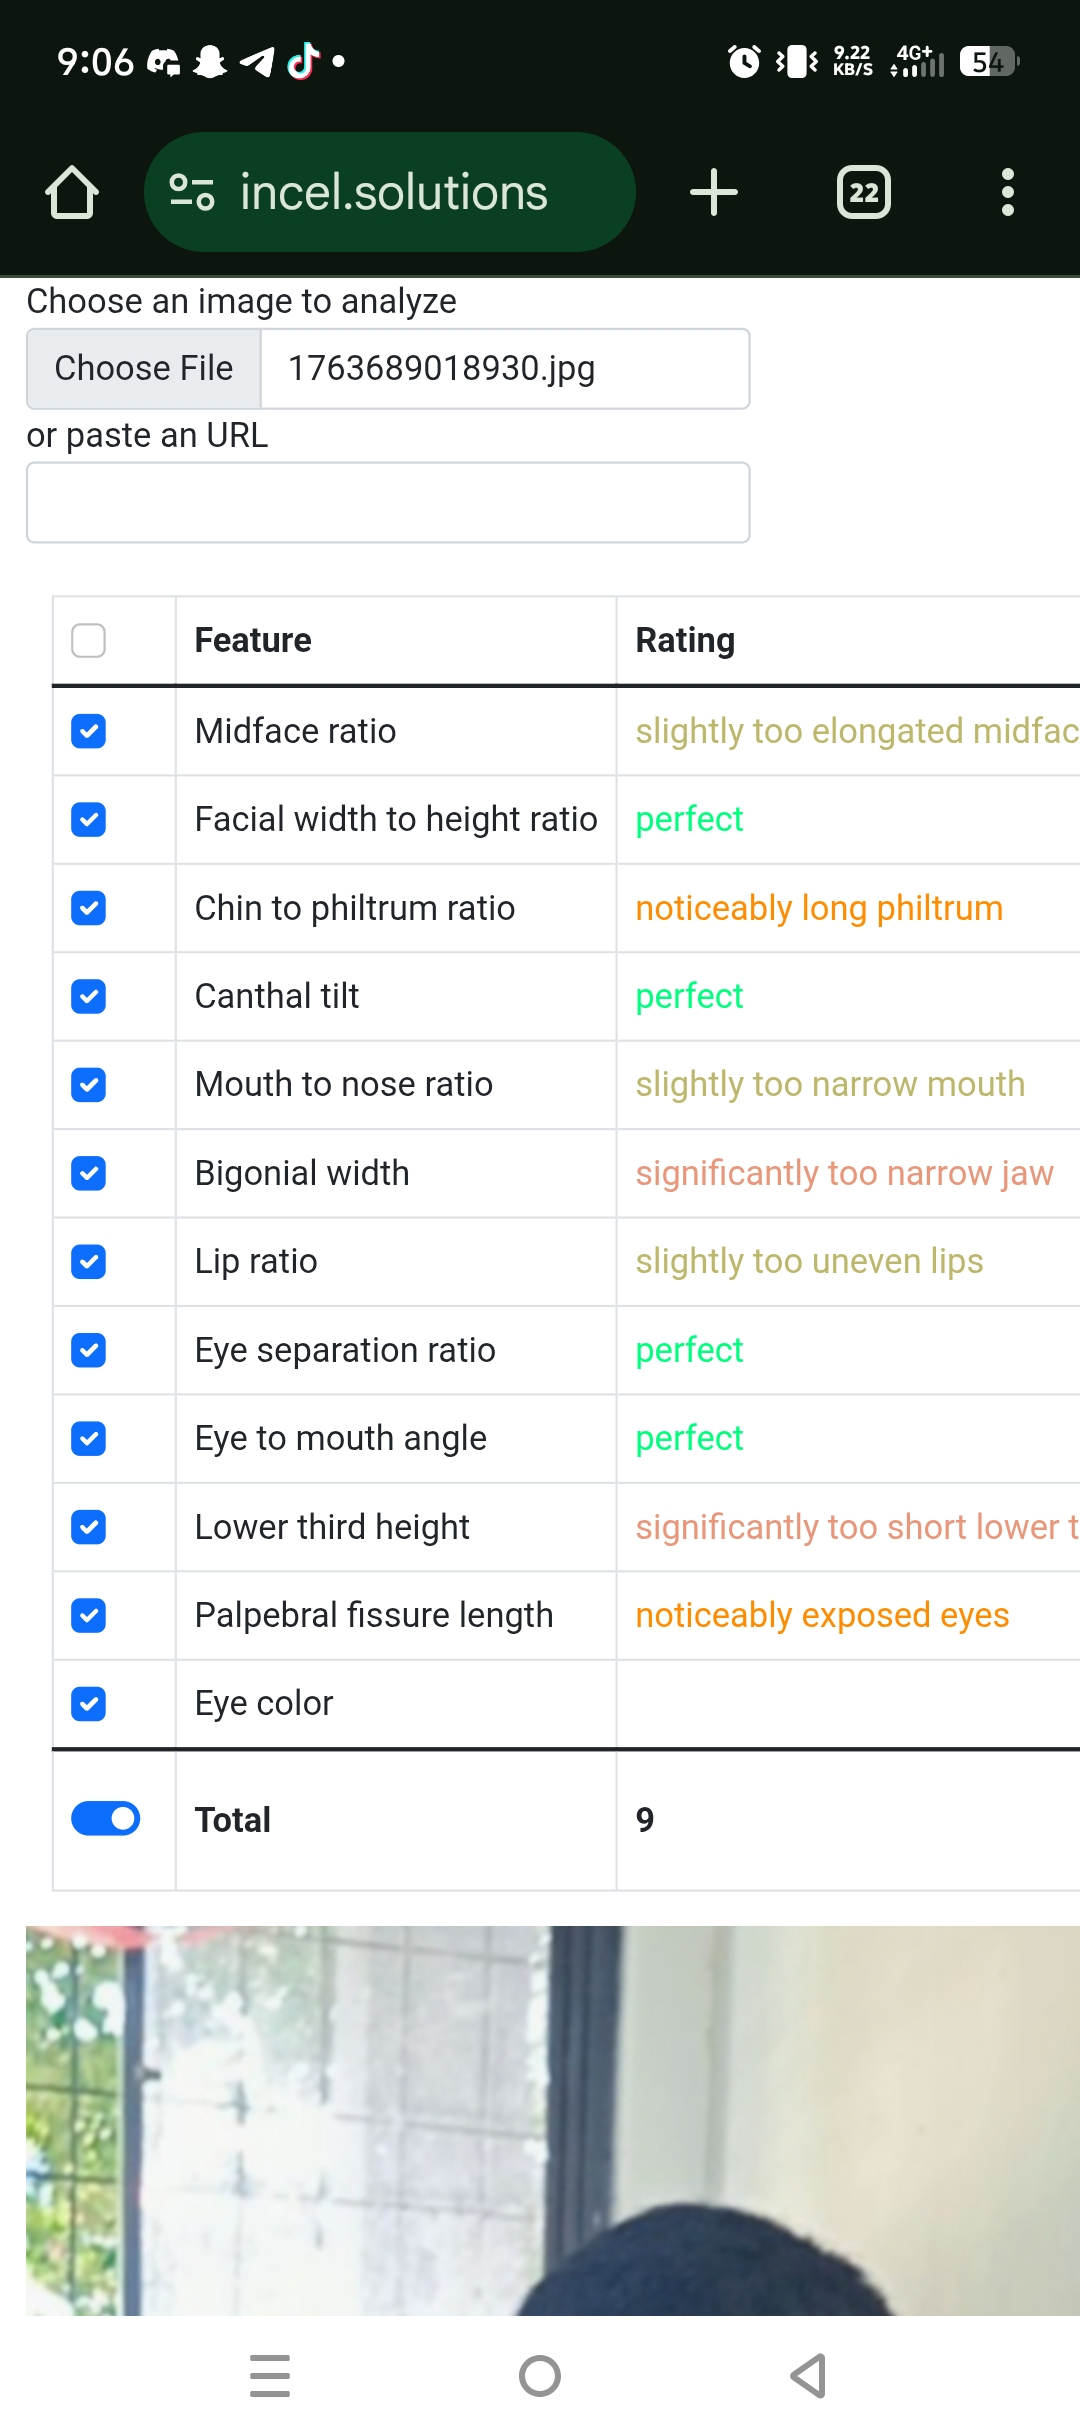Uncheck the Palpebral fissure length checkbox
The height and width of the screenshot is (2436, 1080).
click(89, 1615)
